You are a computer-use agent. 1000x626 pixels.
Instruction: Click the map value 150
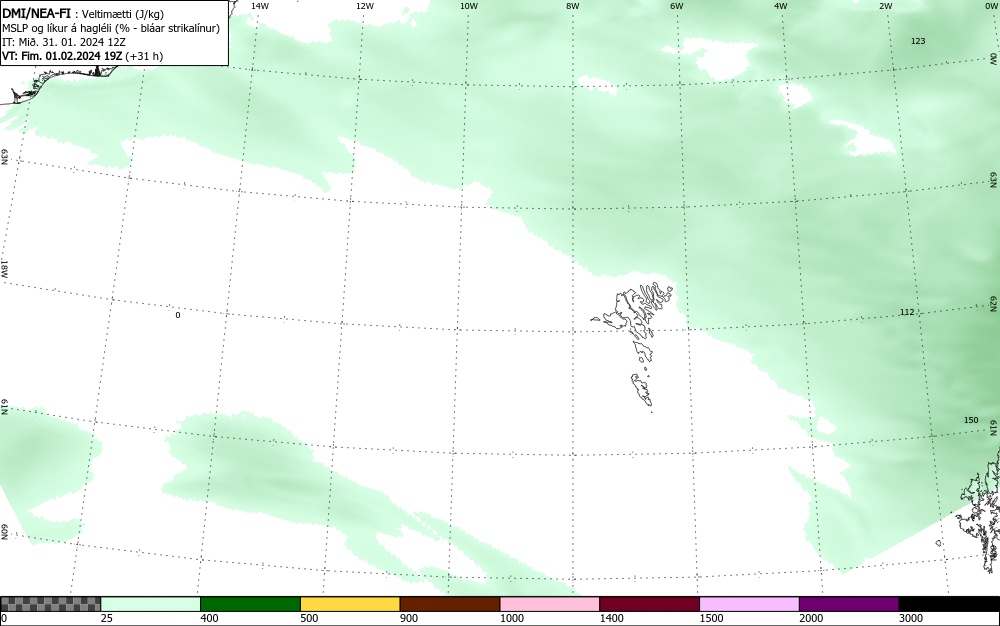pyautogui.click(x=971, y=420)
